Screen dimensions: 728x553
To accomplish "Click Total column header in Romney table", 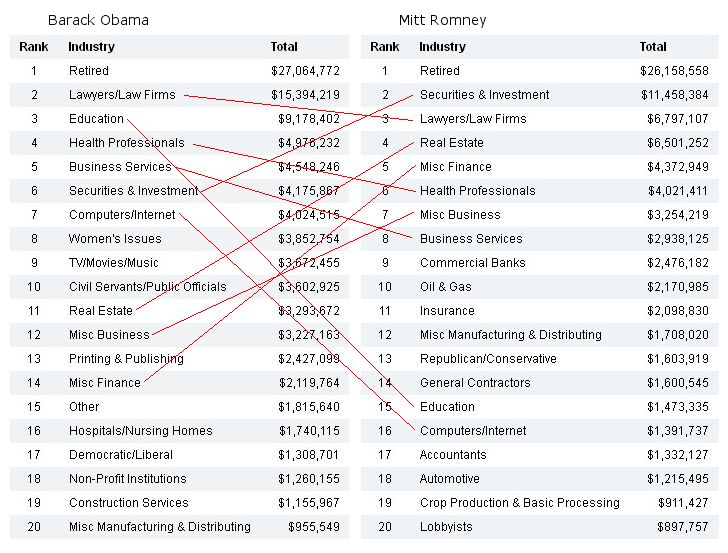I will click(653, 47).
